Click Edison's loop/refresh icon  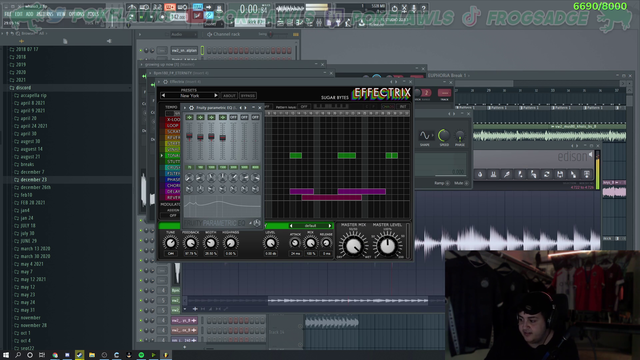click(547, 174)
